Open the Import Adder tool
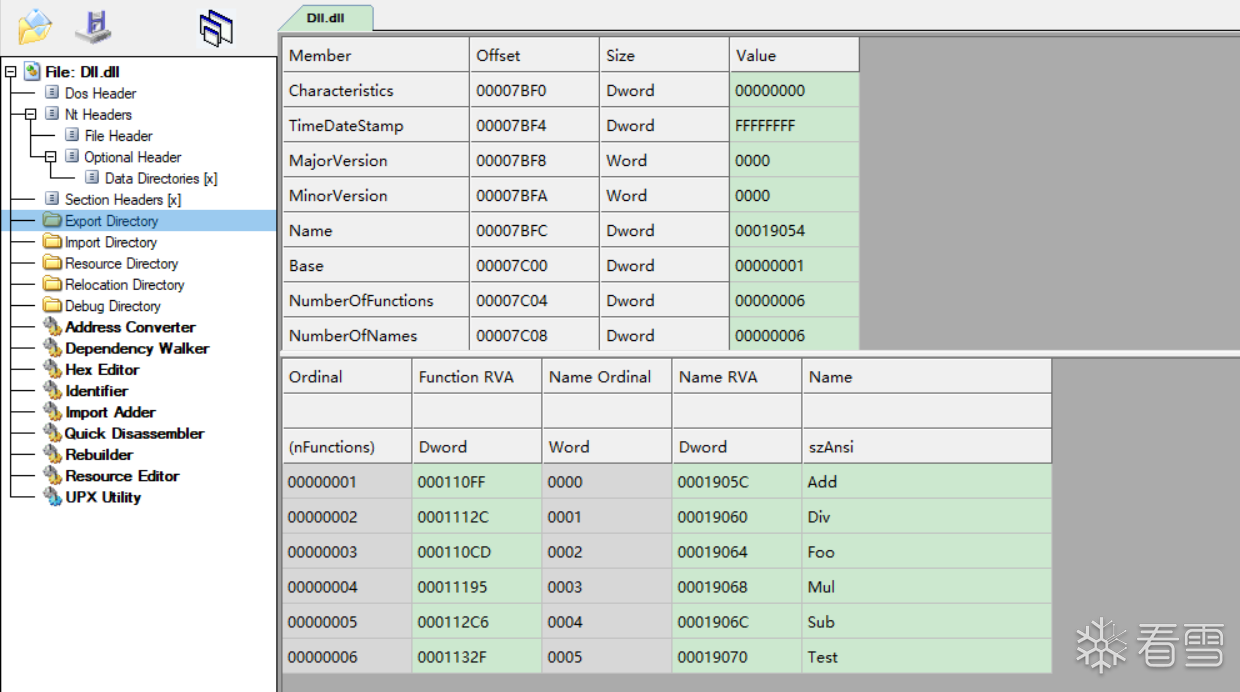Image resolution: width=1240 pixels, height=692 pixels. click(110, 412)
